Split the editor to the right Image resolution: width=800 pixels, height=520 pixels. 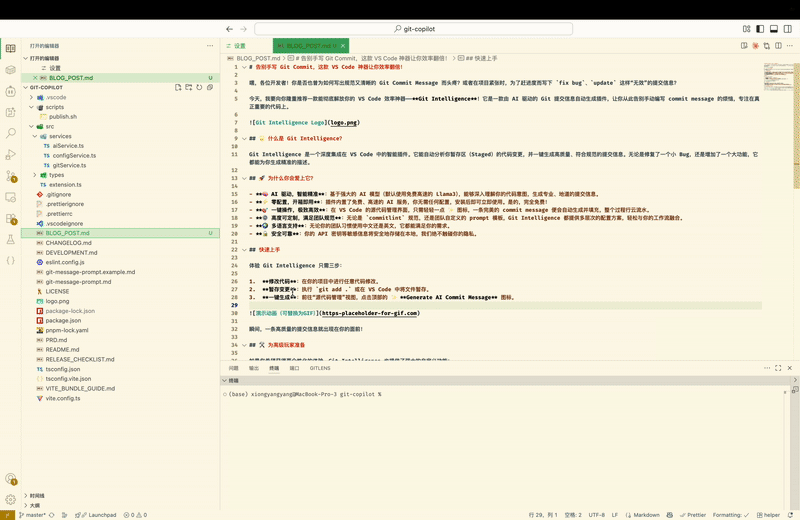[778, 46]
